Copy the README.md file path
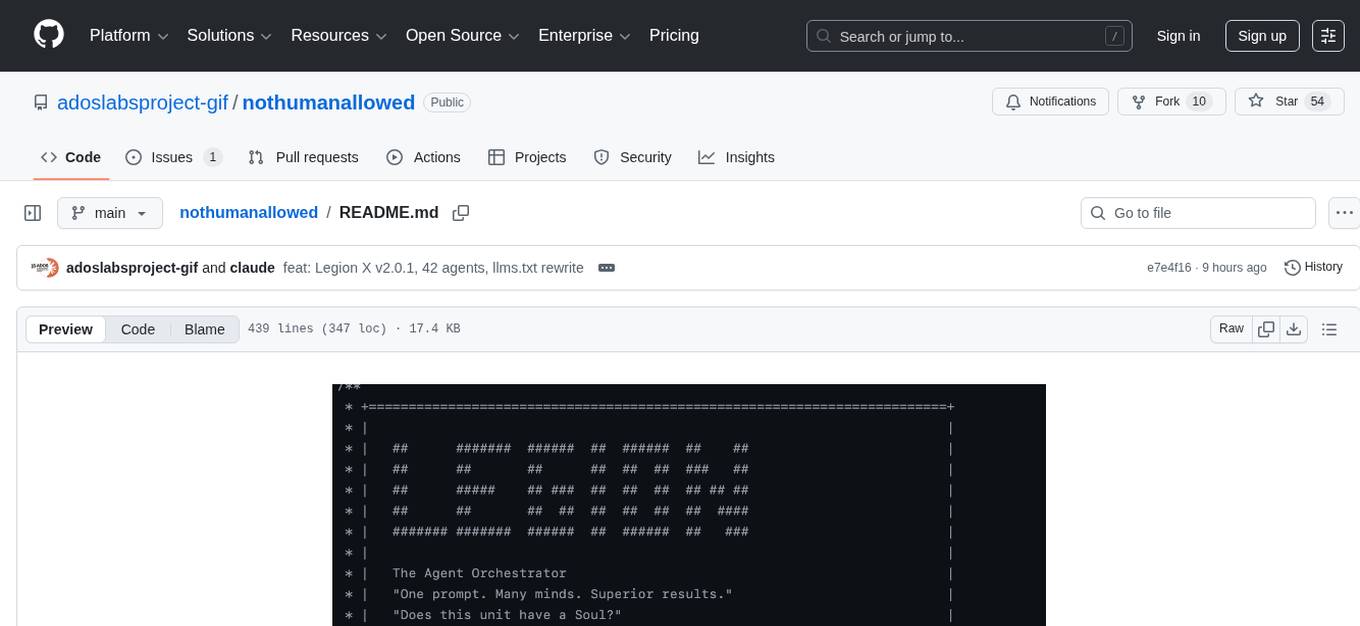Viewport: 1360px width, 626px height. point(461,213)
